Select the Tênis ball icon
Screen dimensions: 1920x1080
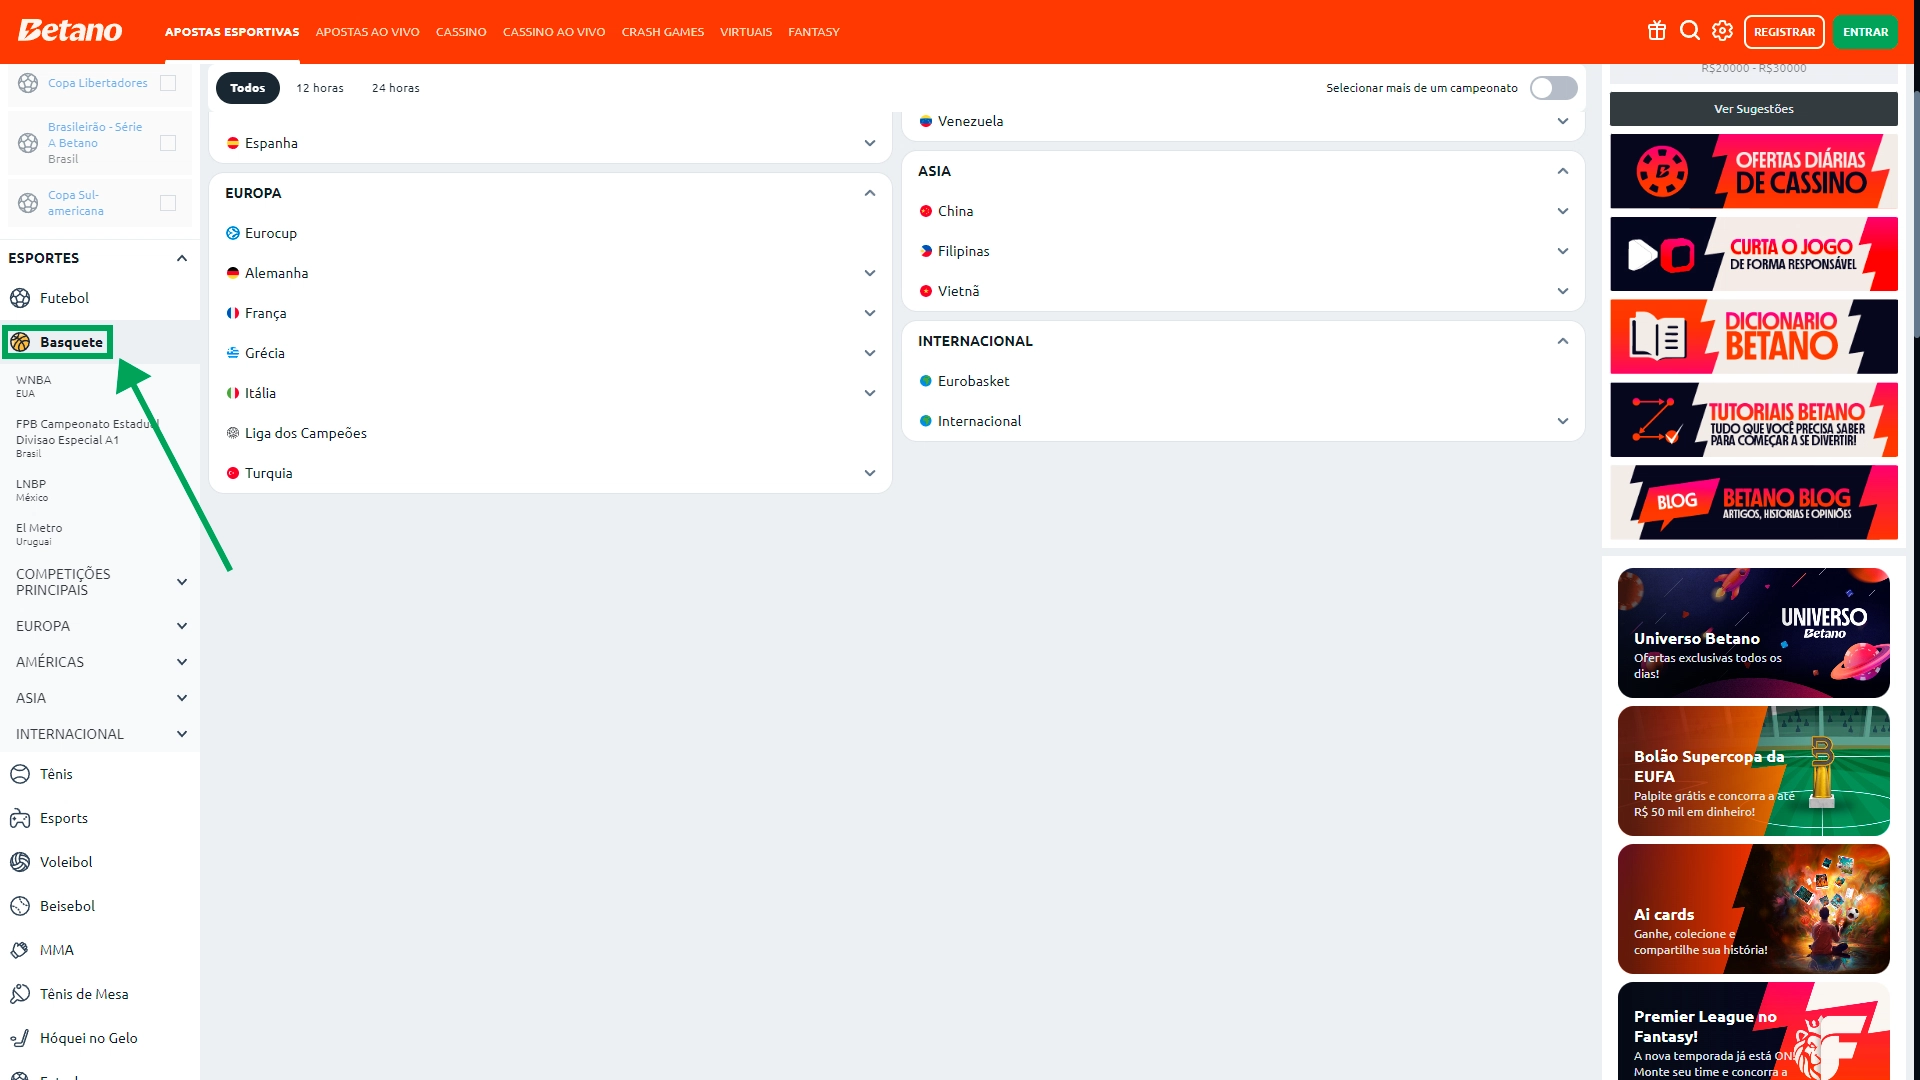click(20, 774)
